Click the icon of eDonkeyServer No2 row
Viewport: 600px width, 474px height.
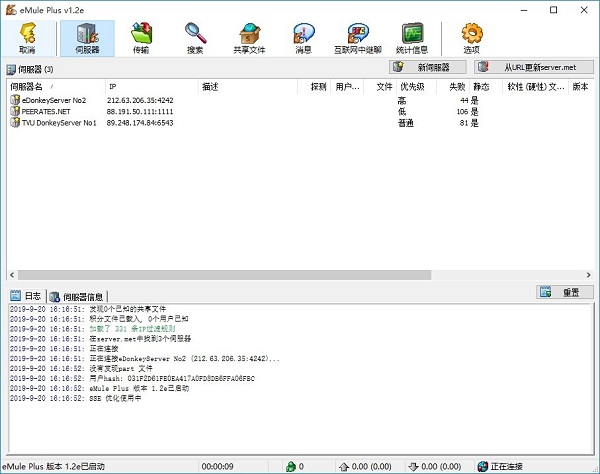coord(15,100)
